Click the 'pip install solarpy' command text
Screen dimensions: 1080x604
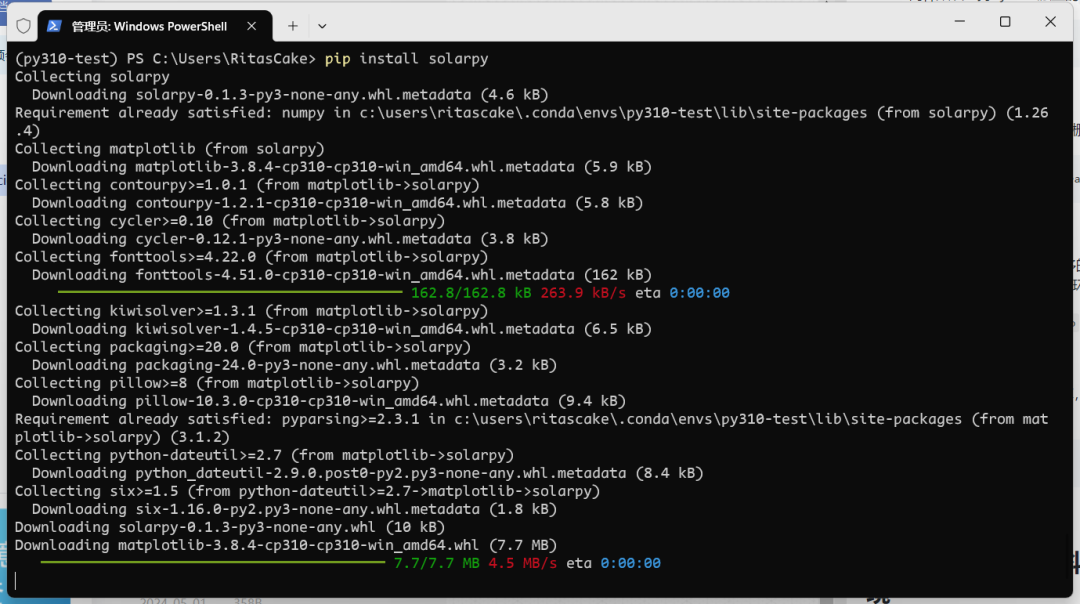point(406,59)
